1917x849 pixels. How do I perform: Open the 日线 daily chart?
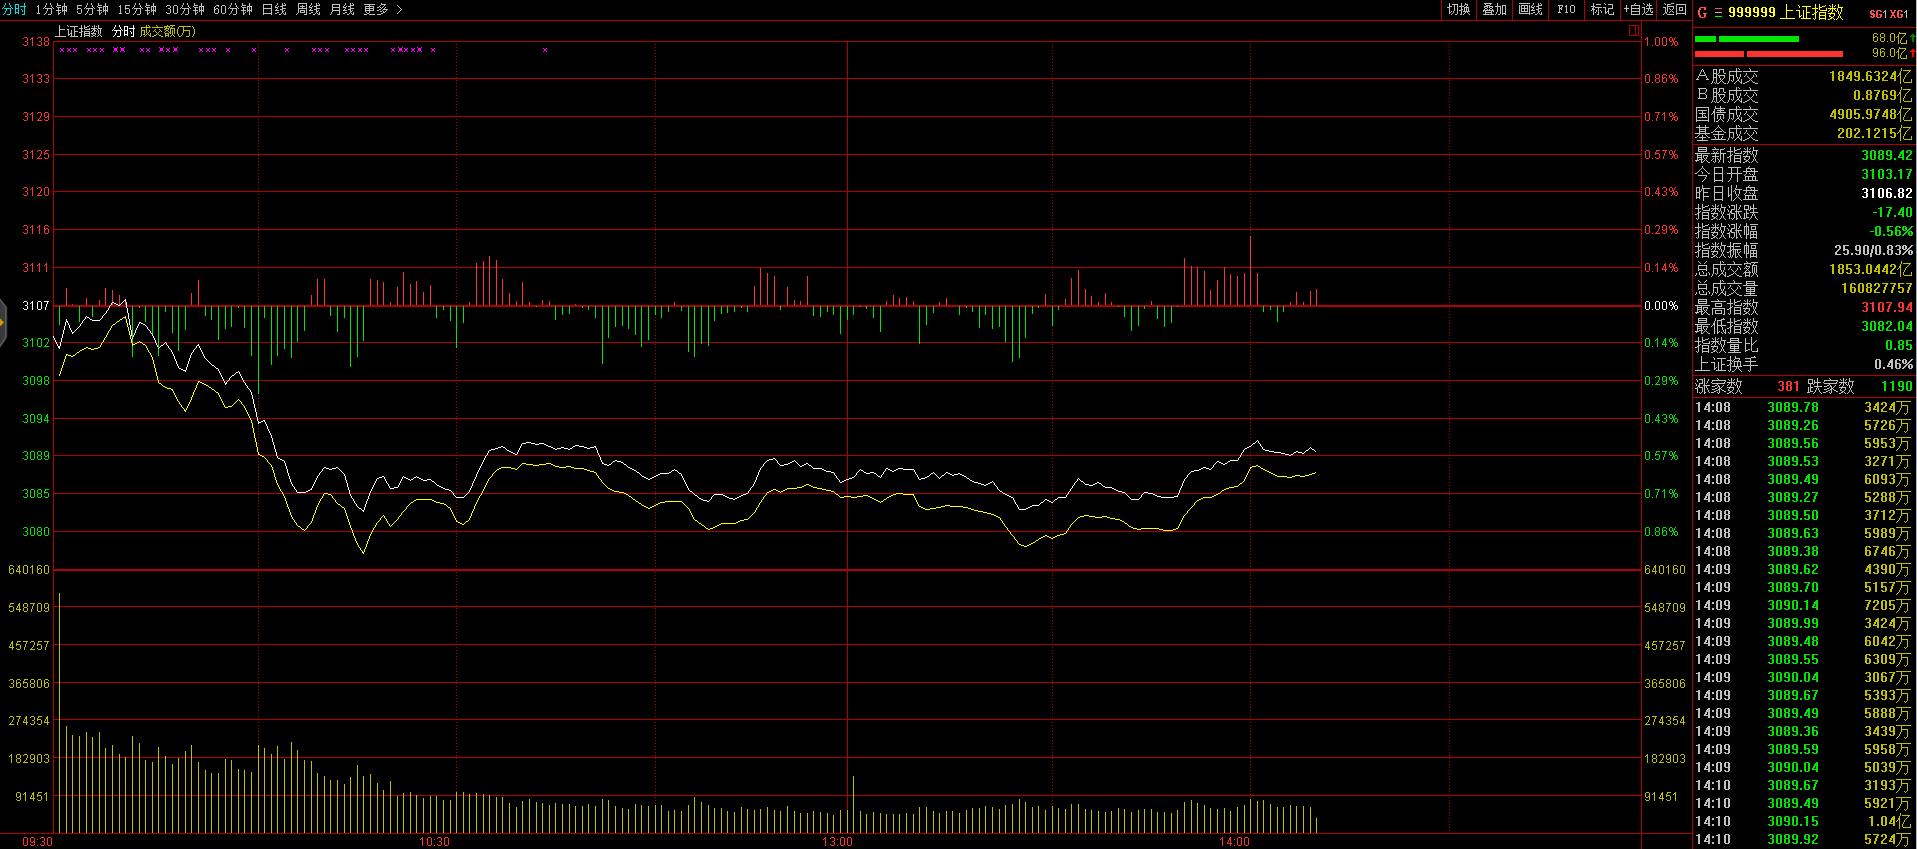click(x=274, y=9)
